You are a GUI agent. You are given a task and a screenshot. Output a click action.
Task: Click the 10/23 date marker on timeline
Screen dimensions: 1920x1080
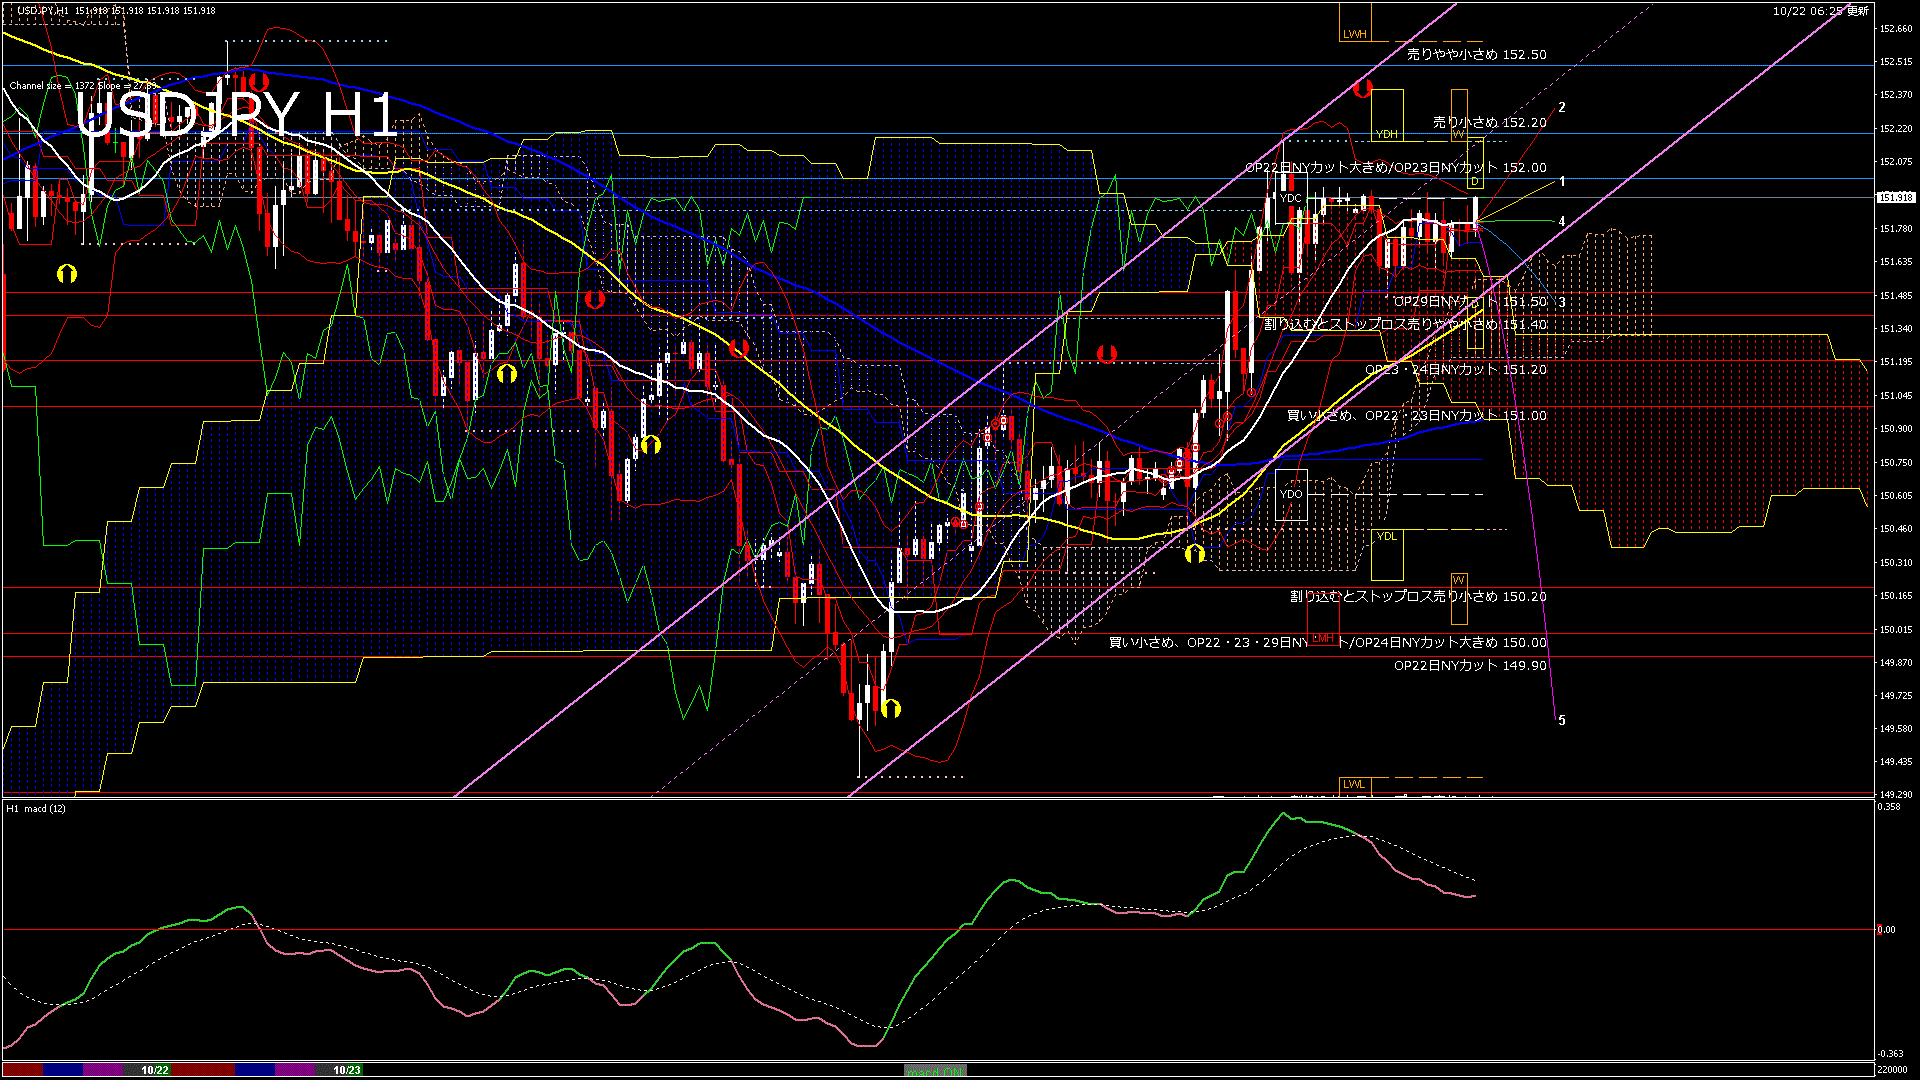coord(347,1070)
